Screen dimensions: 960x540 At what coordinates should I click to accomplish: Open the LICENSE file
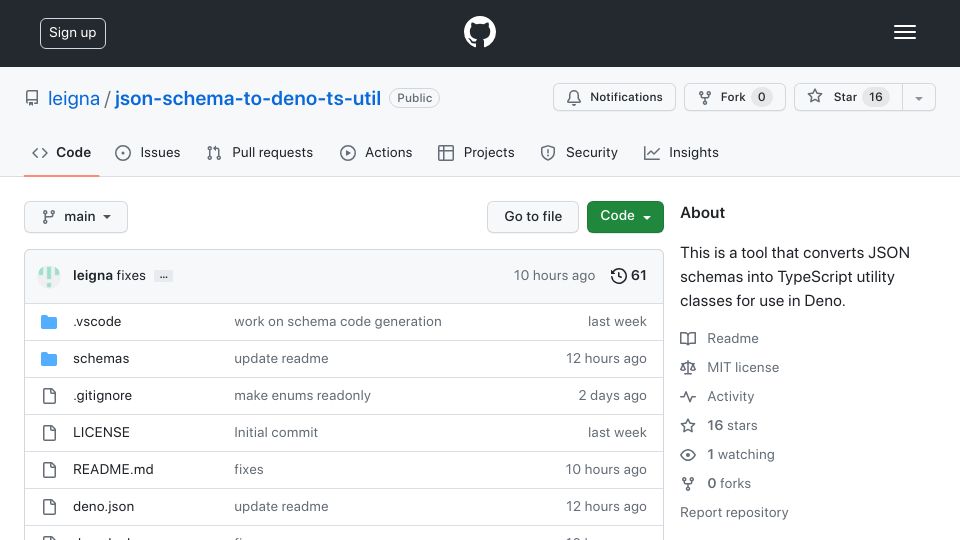click(101, 432)
